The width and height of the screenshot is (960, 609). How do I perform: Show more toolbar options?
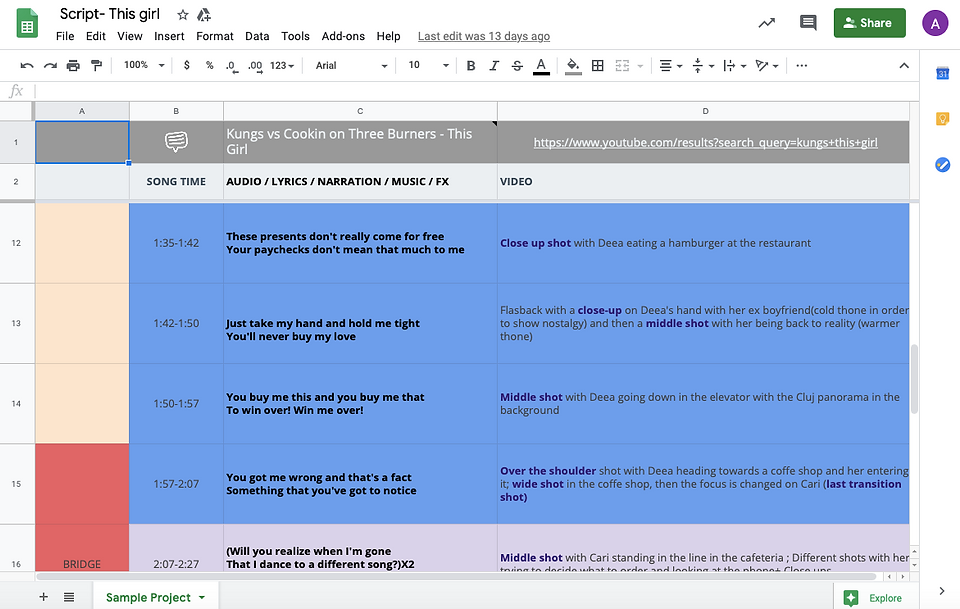click(x=801, y=65)
